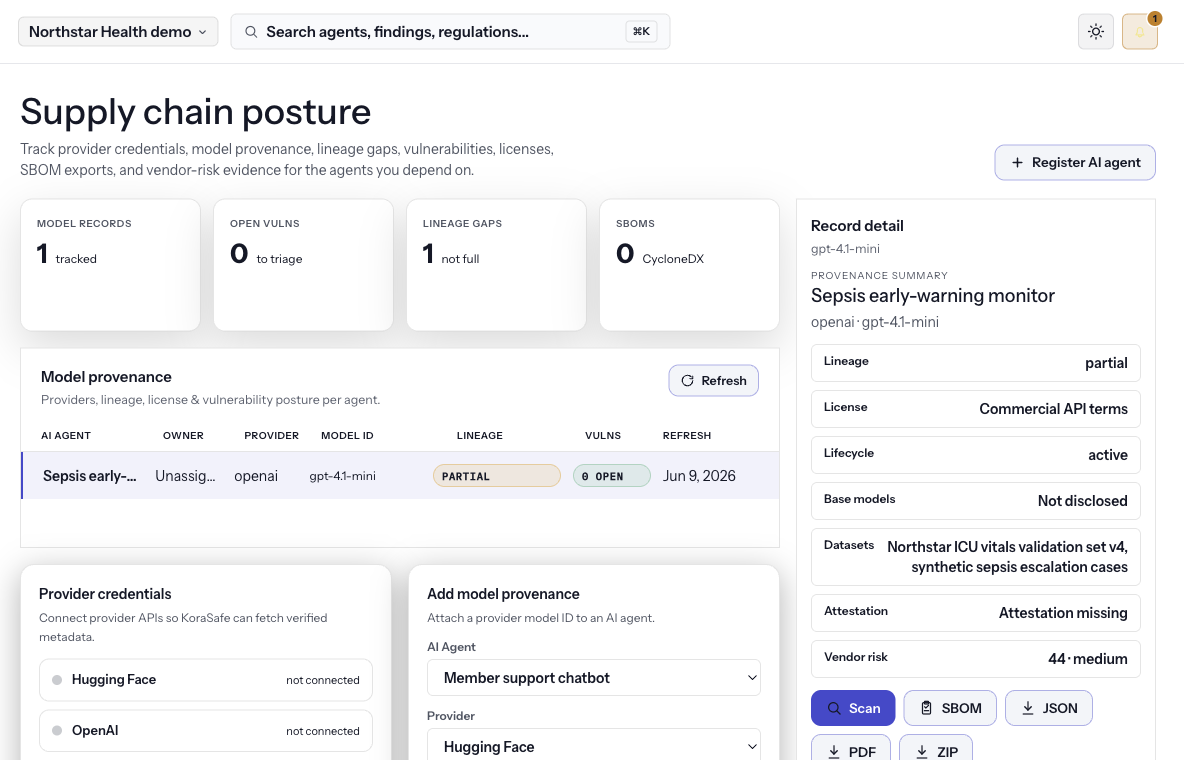Click the MODEL ID column header
This screenshot has height=760, width=1184.
[347, 436]
